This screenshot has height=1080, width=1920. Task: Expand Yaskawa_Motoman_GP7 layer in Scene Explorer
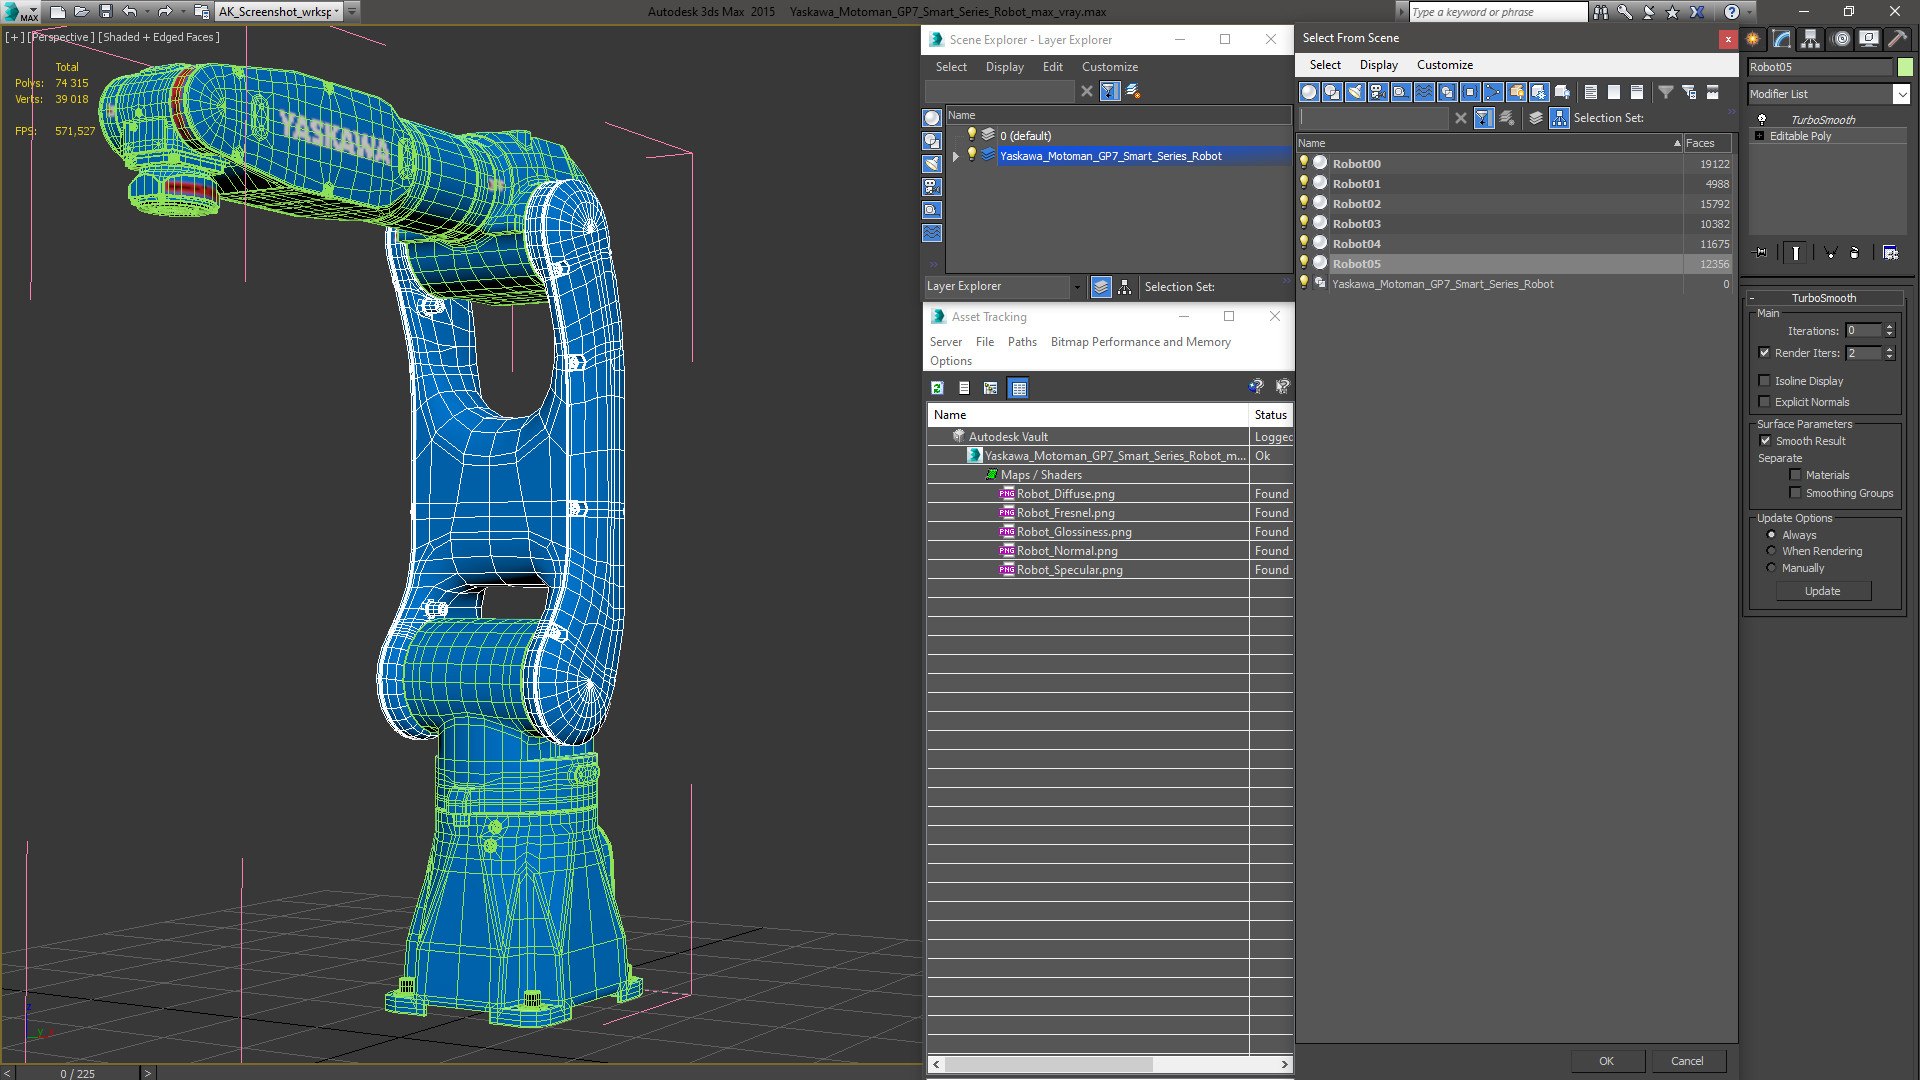tap(956, 156)
